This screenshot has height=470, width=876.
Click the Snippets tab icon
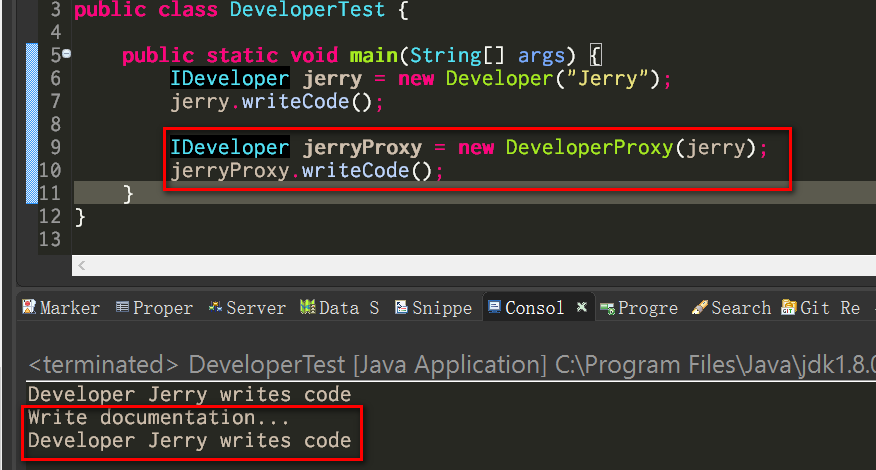pos(401,307)
